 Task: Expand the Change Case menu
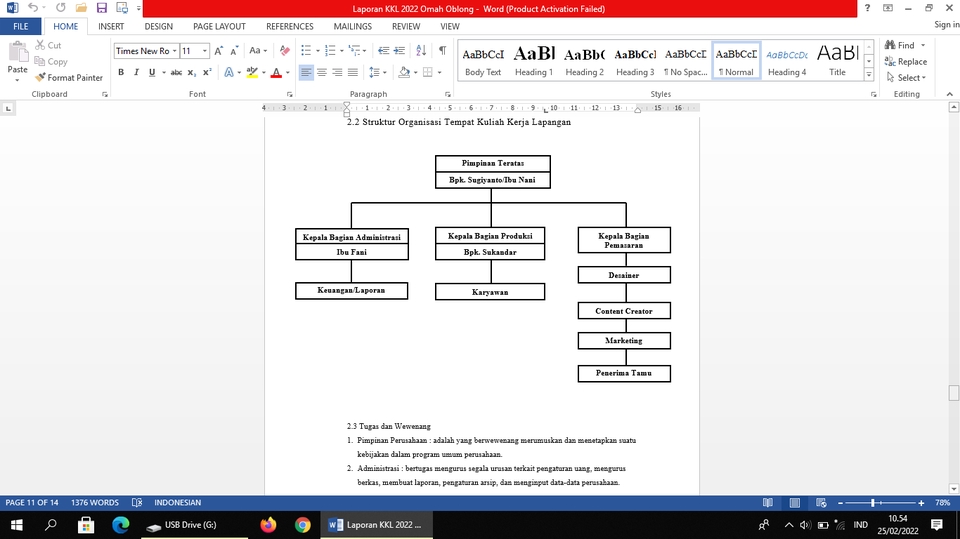258,51
